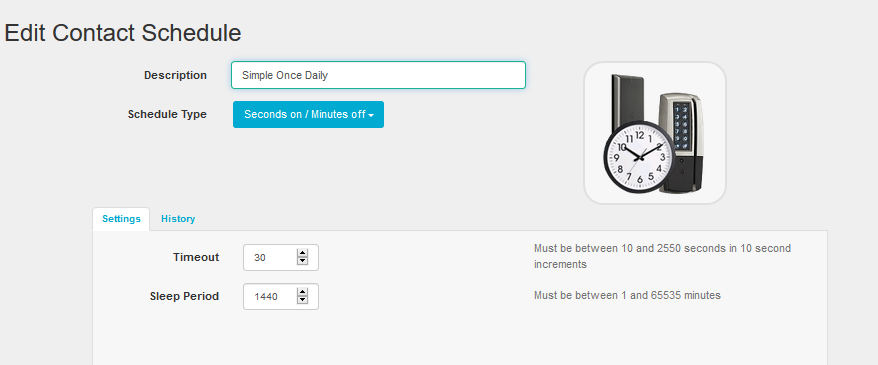Decrease Sleep Period with the down arrow

(302, 300)
